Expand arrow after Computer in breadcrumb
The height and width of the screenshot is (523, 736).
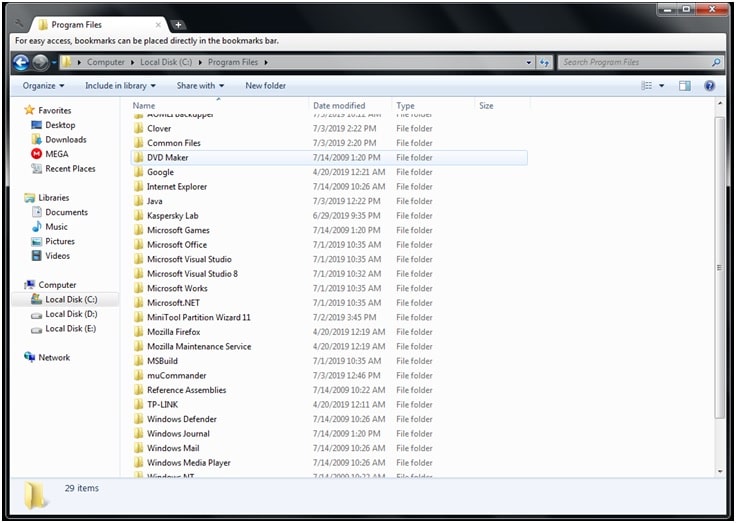[x=132, y=62]
